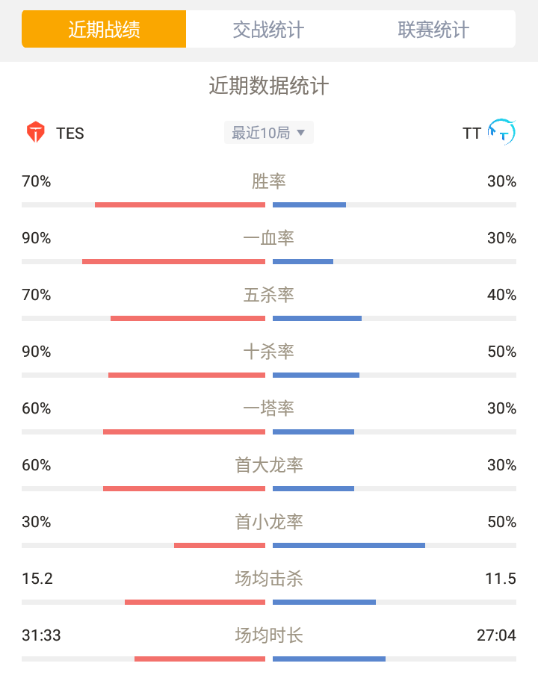The height and width of the screenshot is (676, 538).
Task: Click the 十杀率 stat label
Action: (269, 351)
